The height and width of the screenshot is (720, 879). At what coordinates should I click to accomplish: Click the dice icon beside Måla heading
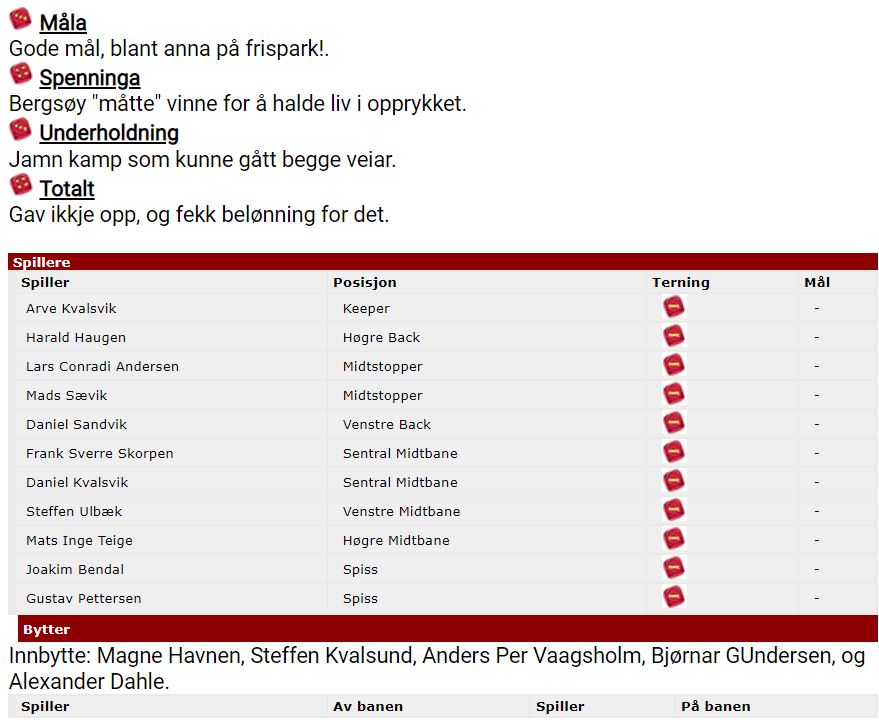21,19
